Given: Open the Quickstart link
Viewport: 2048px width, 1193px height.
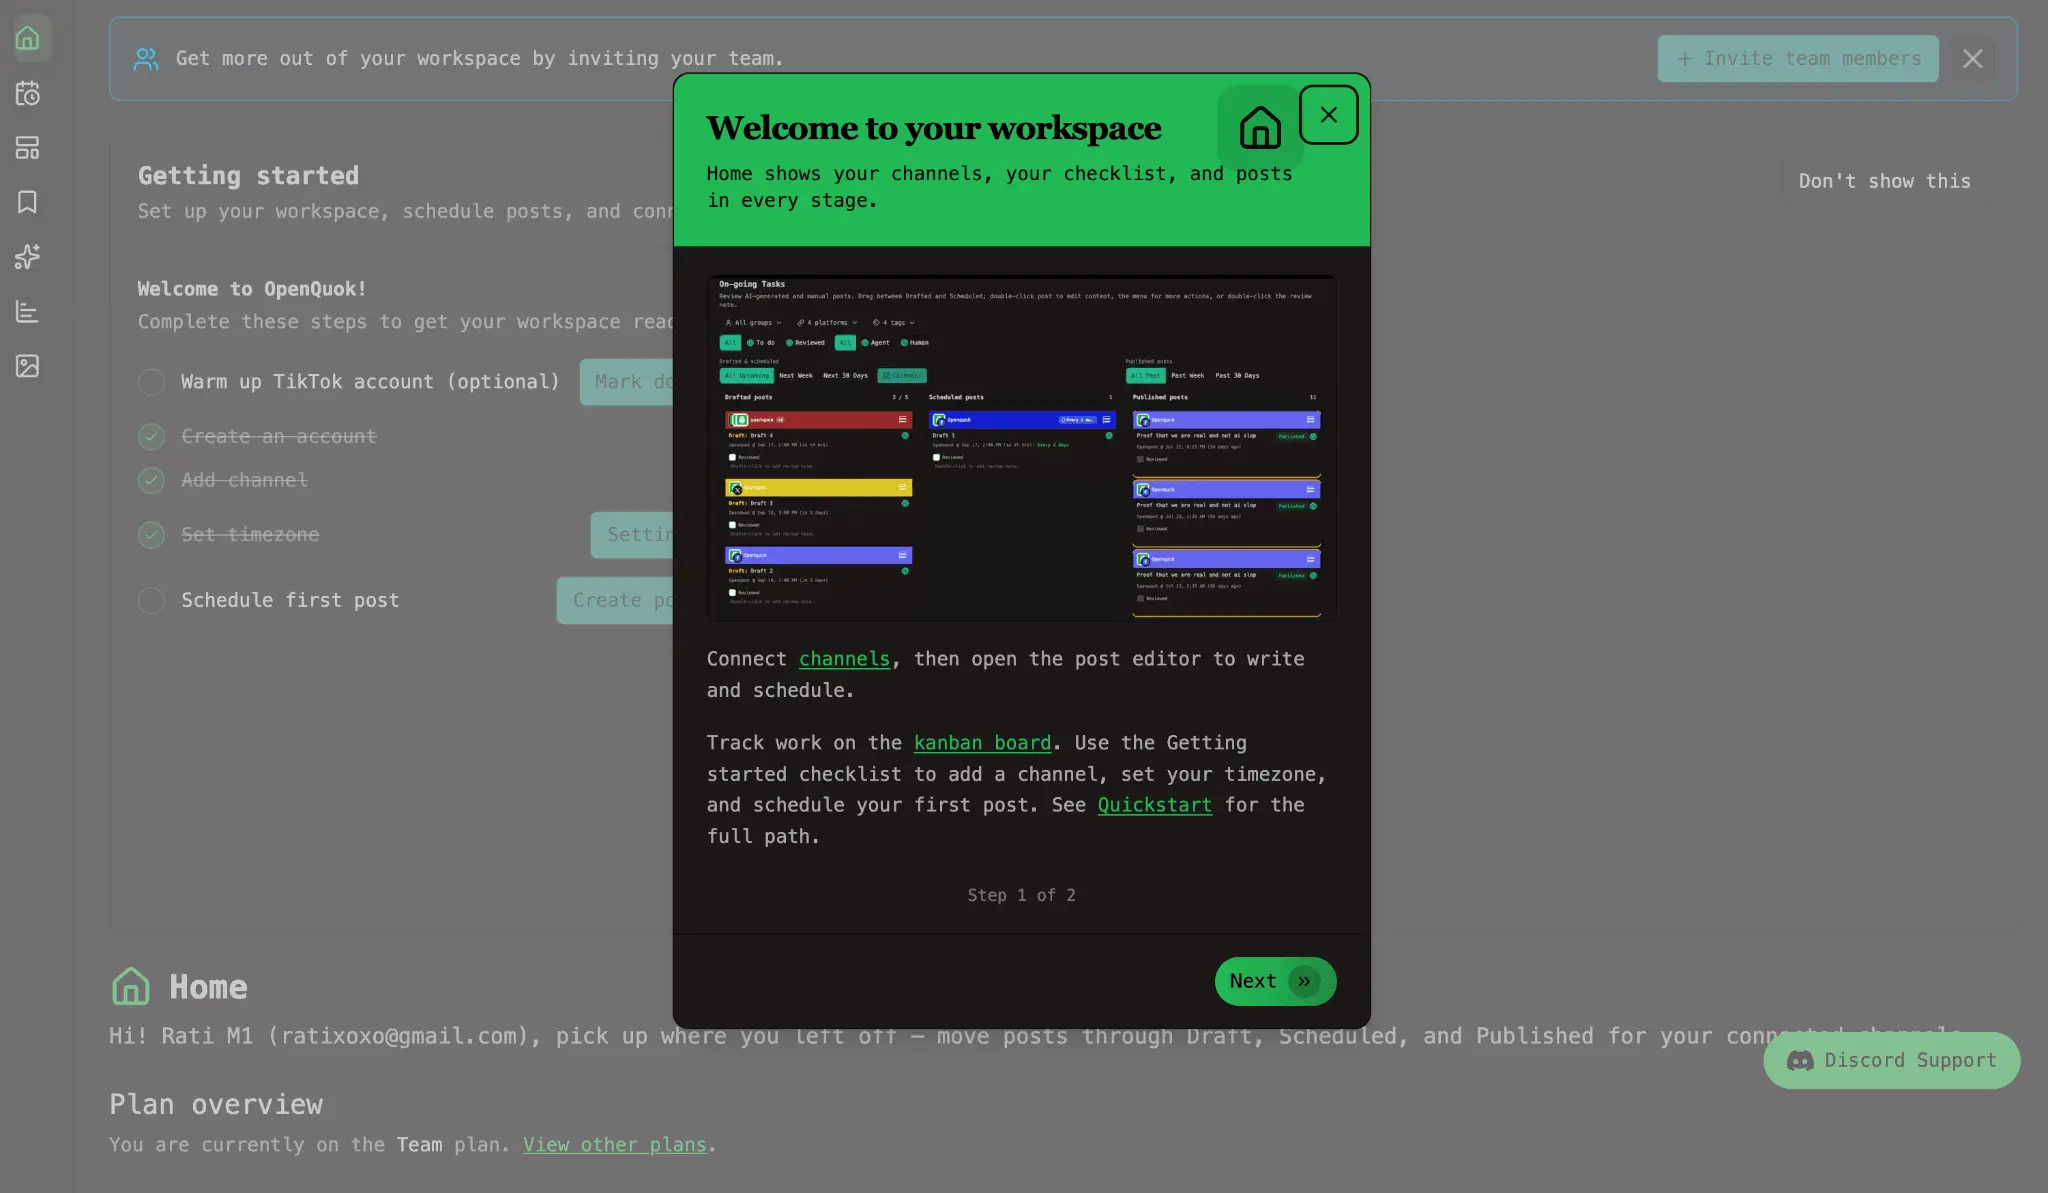Looking at the screenshot, I should tap(1154, 805).
